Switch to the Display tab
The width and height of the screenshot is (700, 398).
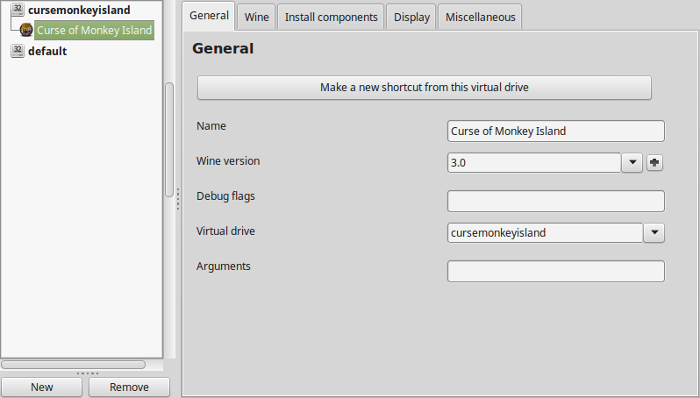coord(411,17)
